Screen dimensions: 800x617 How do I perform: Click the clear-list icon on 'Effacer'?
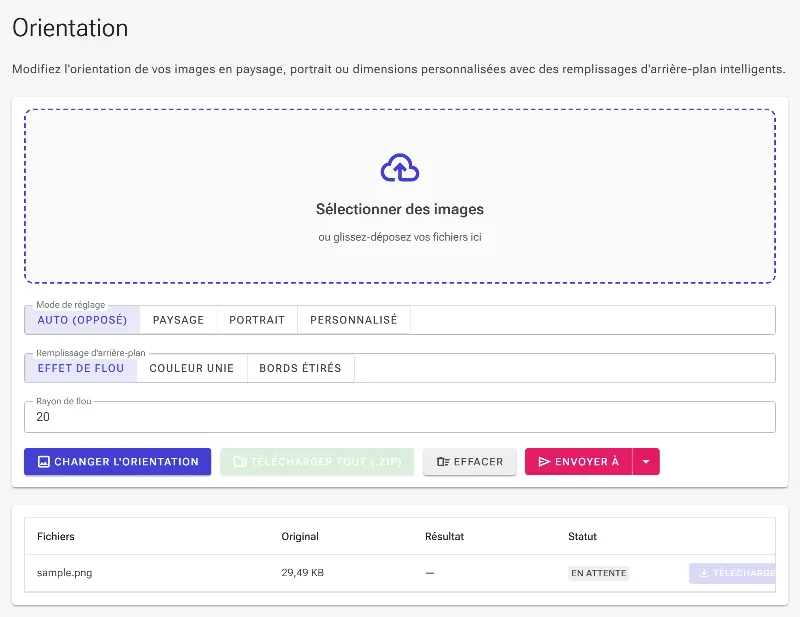[443, 462]
